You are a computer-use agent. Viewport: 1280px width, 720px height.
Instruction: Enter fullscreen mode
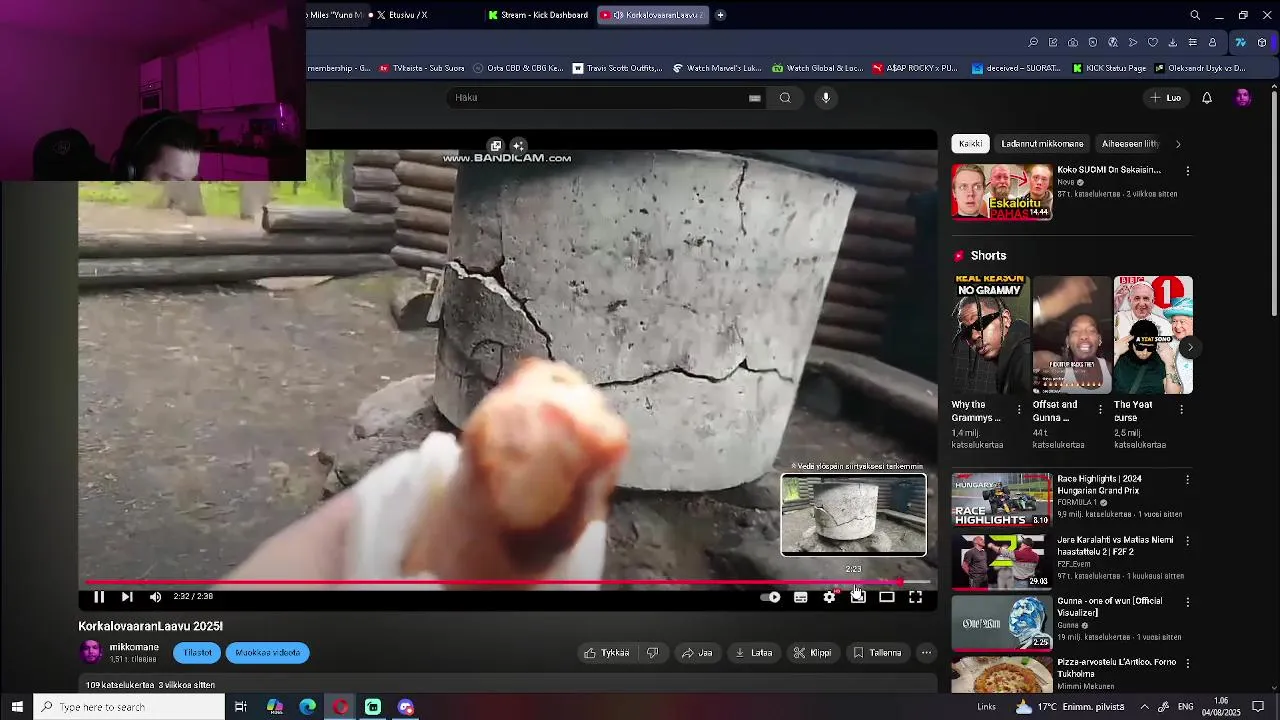(915, 597)
